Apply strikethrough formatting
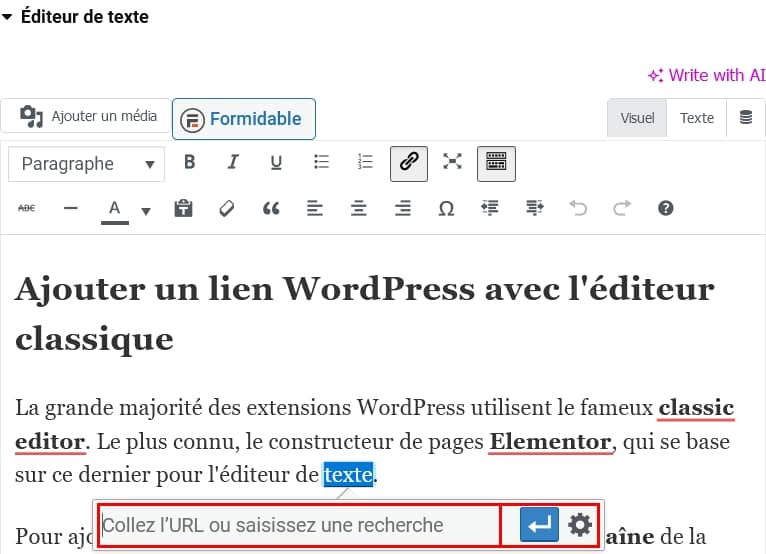Viewport: 766px width, 554px height. [x=27, y=208]
